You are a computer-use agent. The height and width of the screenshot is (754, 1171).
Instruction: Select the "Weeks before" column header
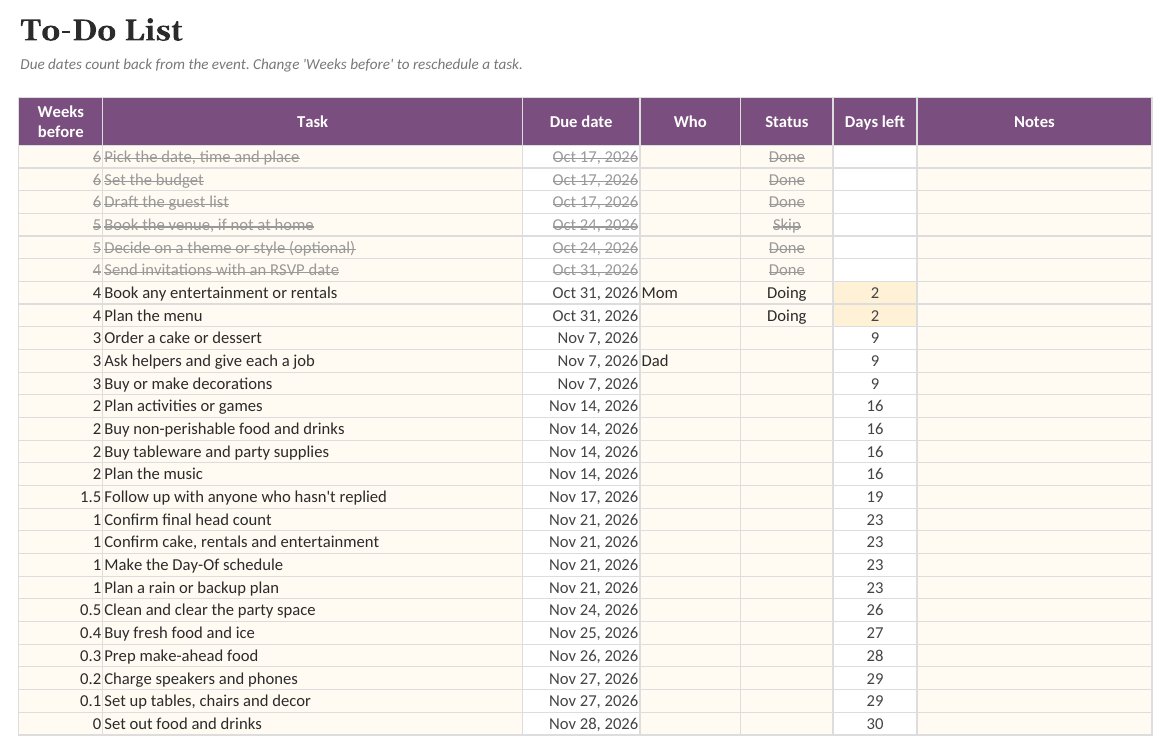click(60, 122)
